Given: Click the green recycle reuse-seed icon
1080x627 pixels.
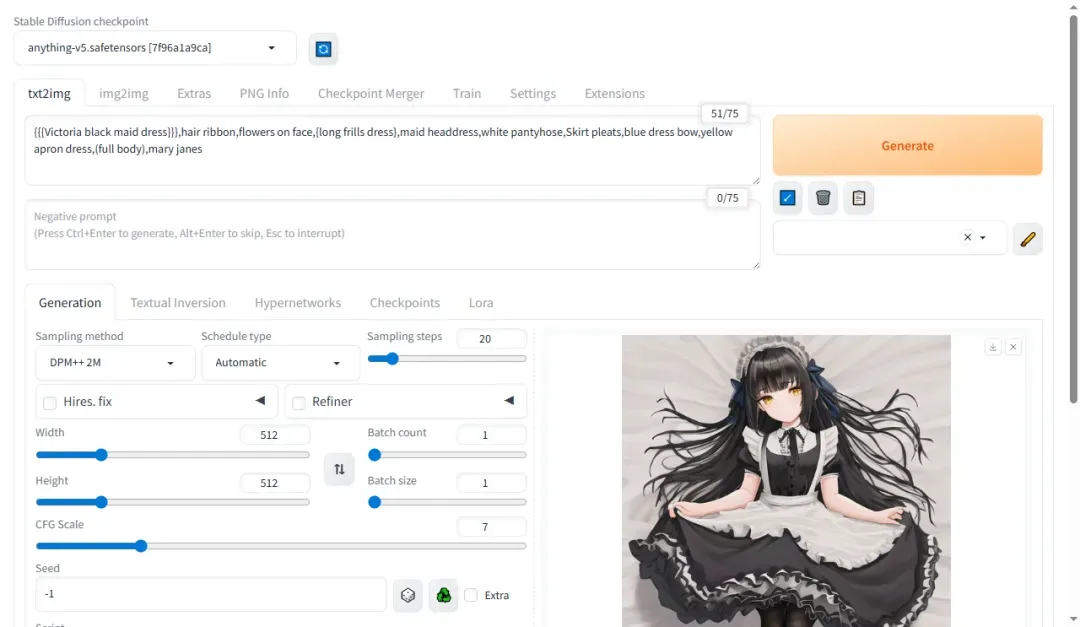Looking at the screenshot, I should click(443, 595).
